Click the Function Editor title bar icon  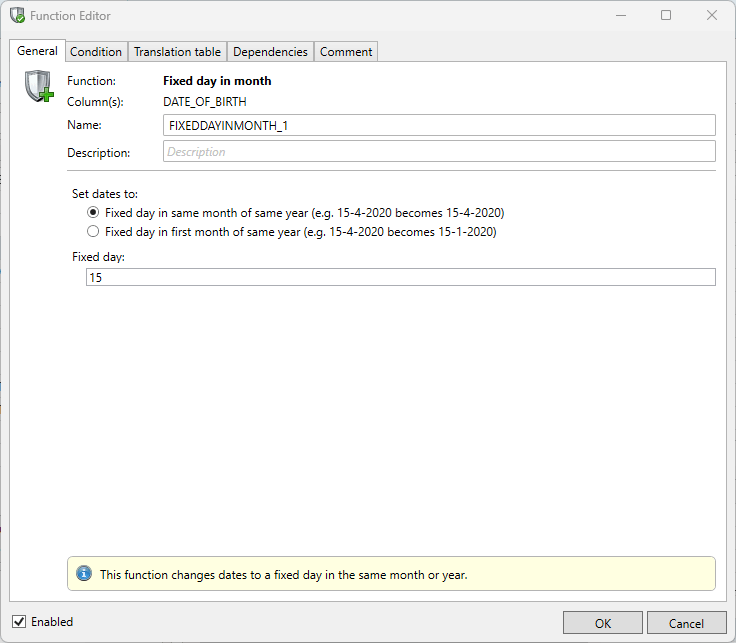pyautogui.click(x=17, y=16)
